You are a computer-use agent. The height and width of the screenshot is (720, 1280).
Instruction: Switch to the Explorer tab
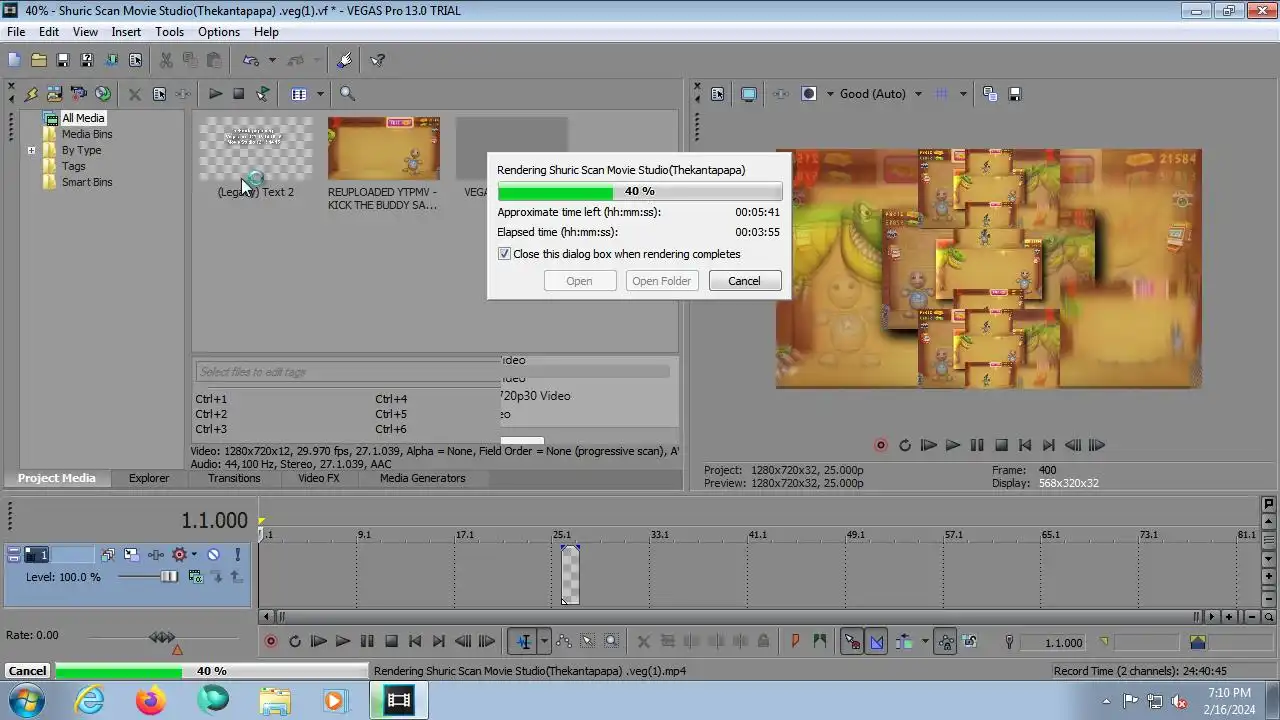click(149, 478)
